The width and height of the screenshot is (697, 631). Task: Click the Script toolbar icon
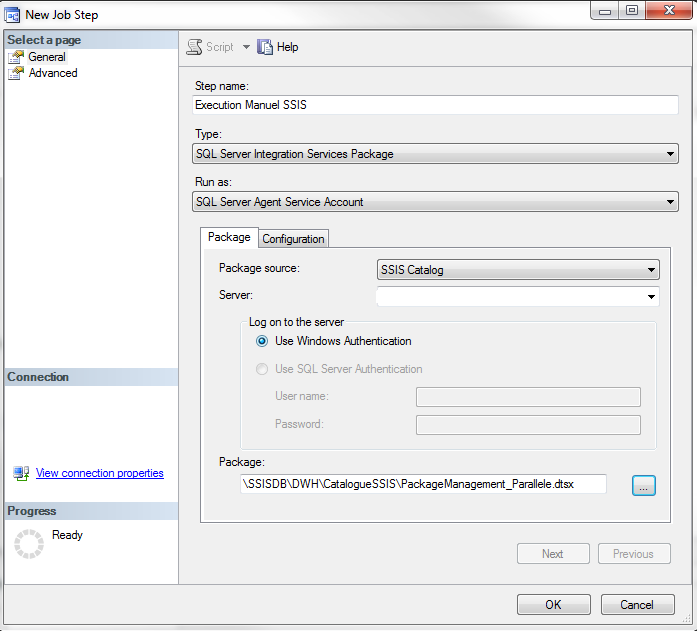click(x=194, y=47)
